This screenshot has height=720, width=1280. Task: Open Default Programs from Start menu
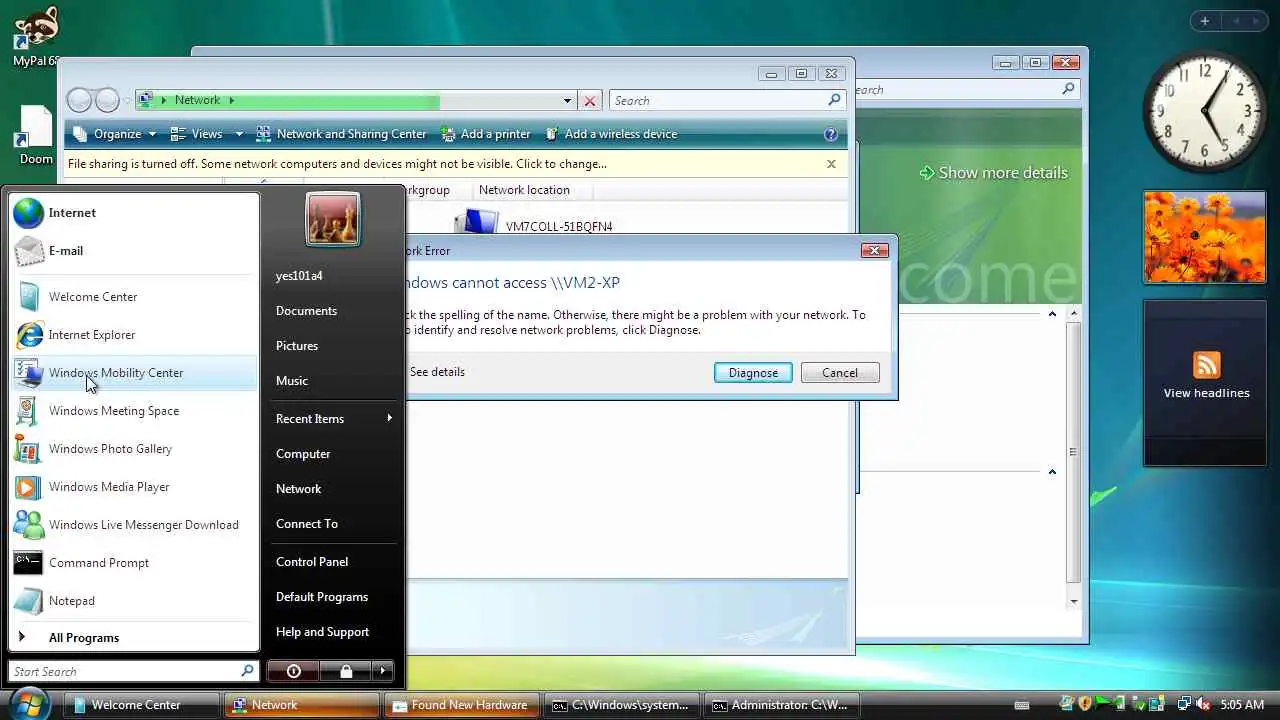click(x=333, y=597)
